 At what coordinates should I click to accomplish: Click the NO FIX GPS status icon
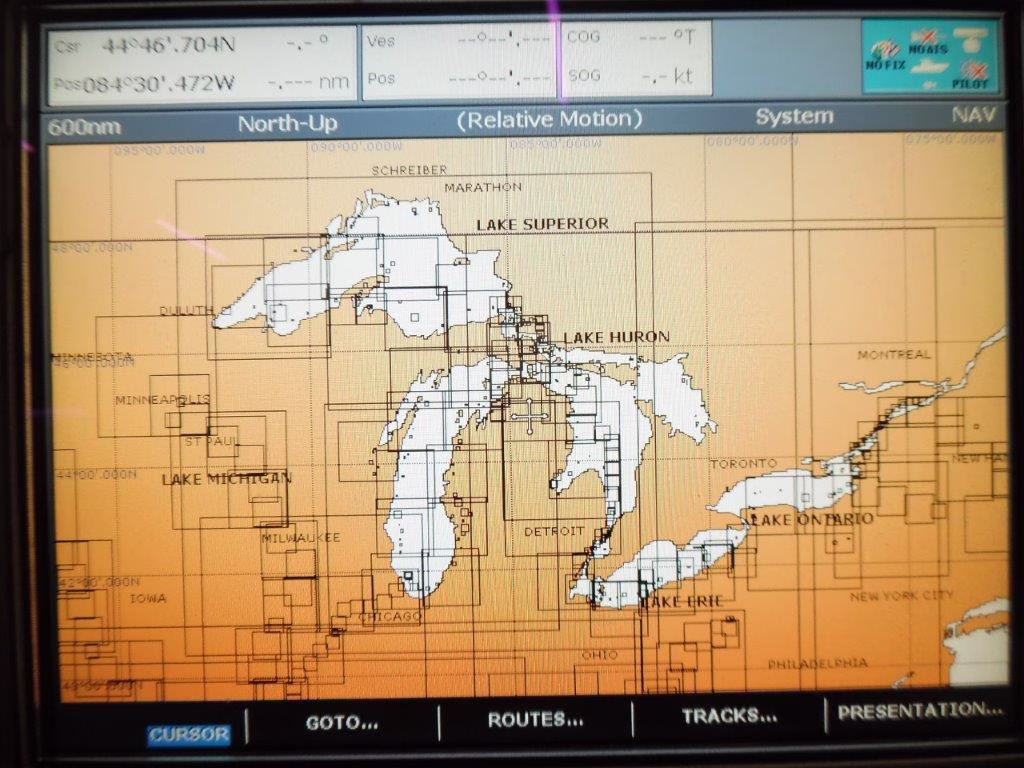click(x=884, y=54)
